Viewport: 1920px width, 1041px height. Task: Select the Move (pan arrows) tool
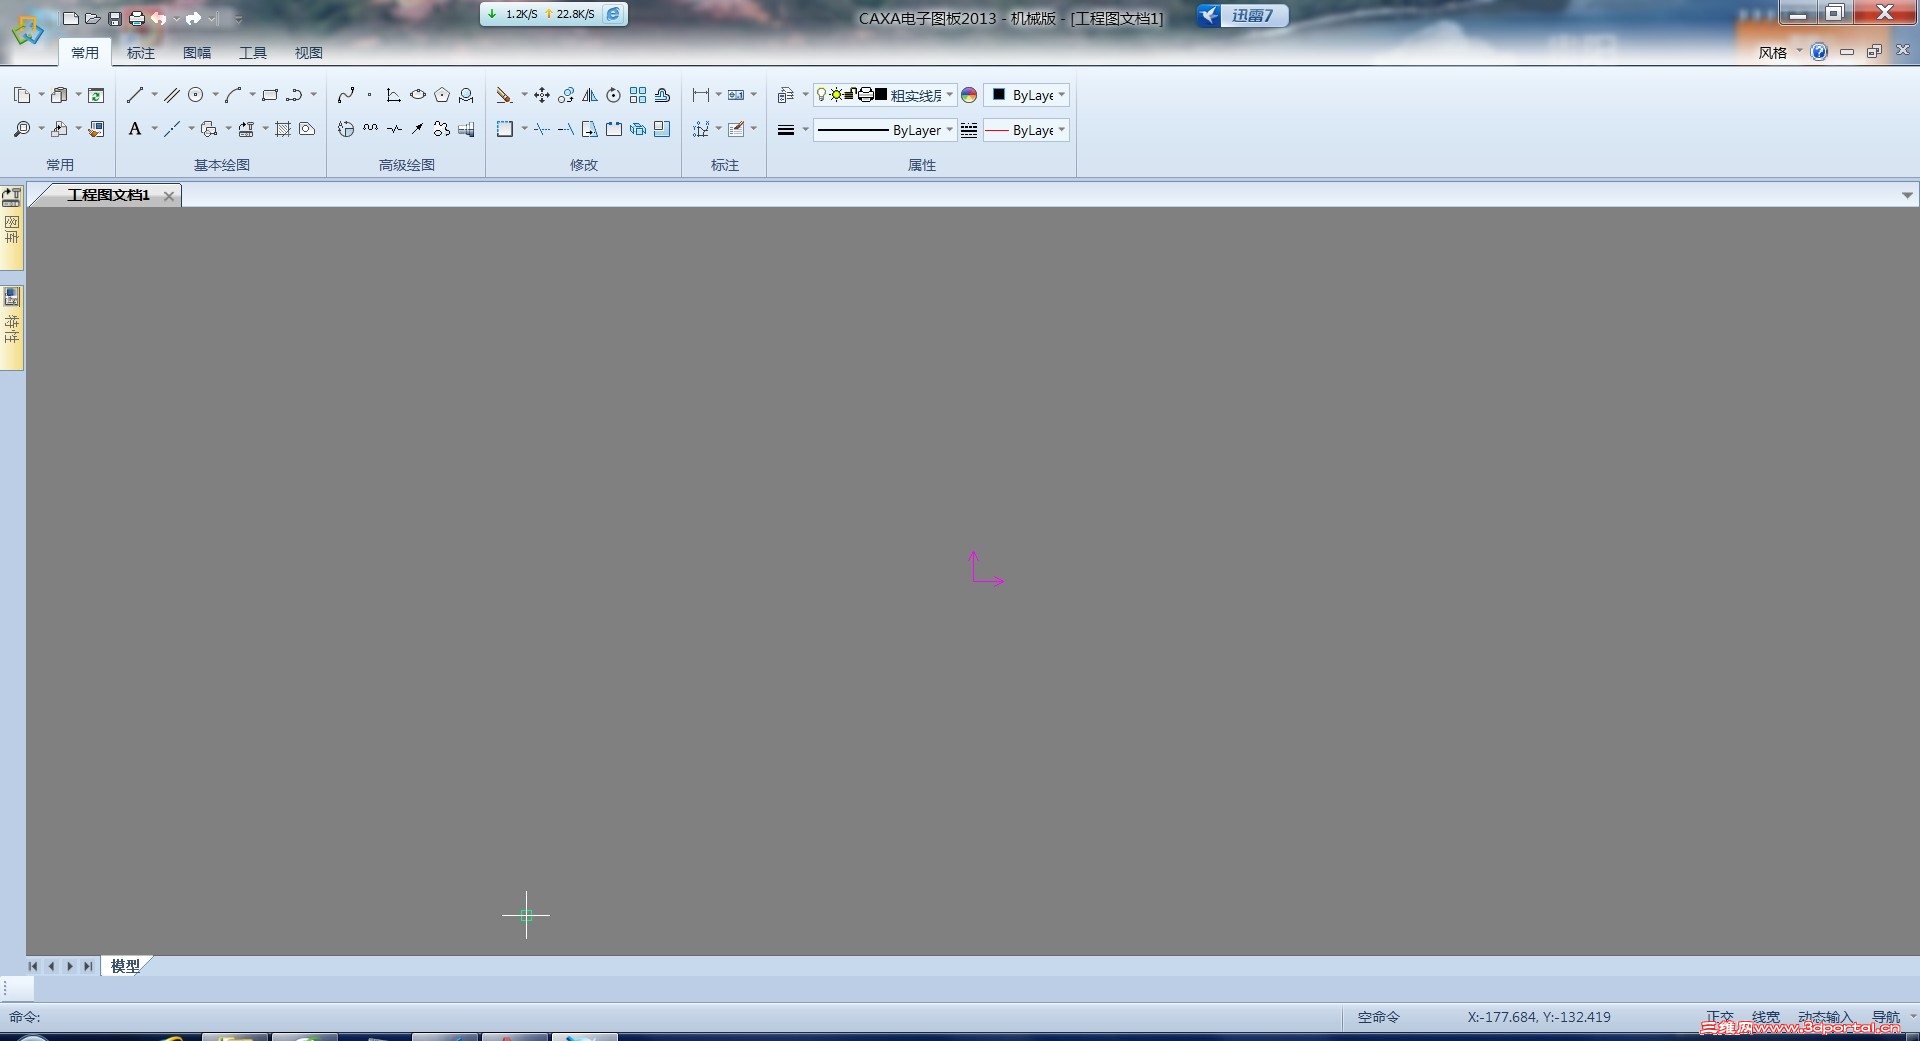[x=541, y=95]
